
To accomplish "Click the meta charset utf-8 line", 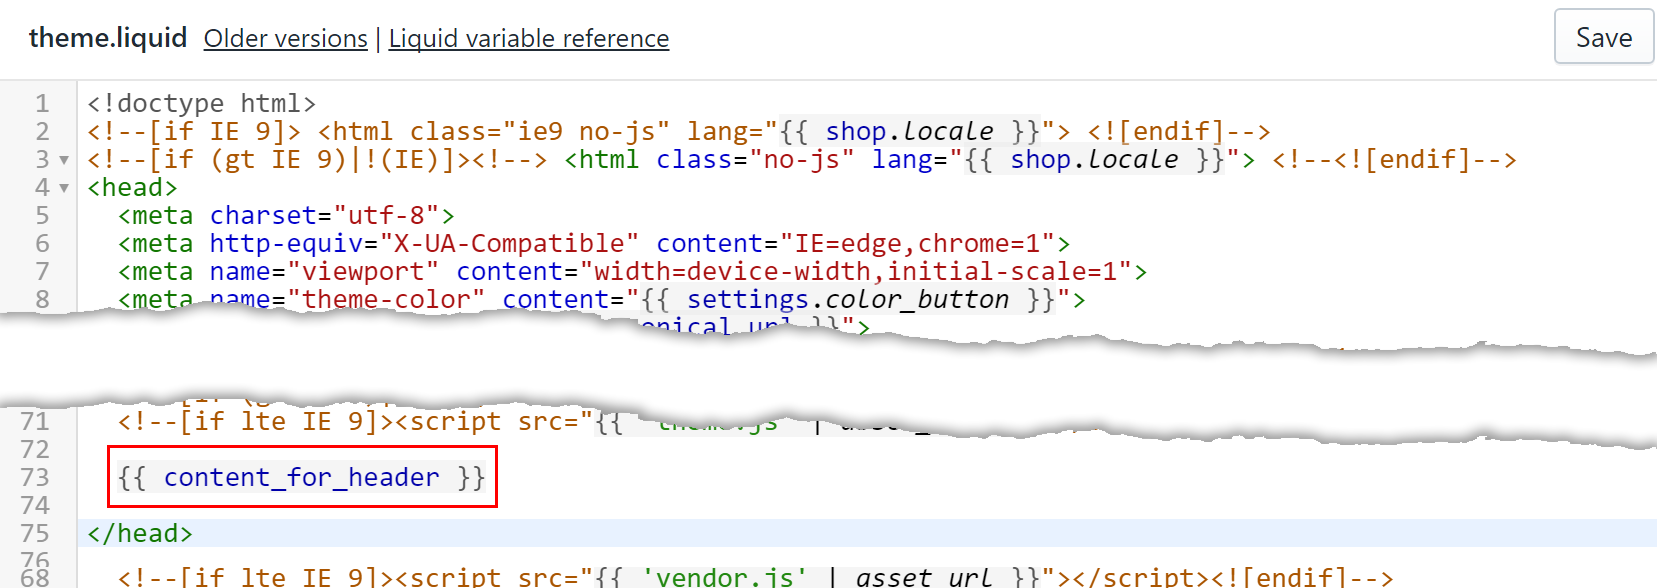I will click(286, 216).
